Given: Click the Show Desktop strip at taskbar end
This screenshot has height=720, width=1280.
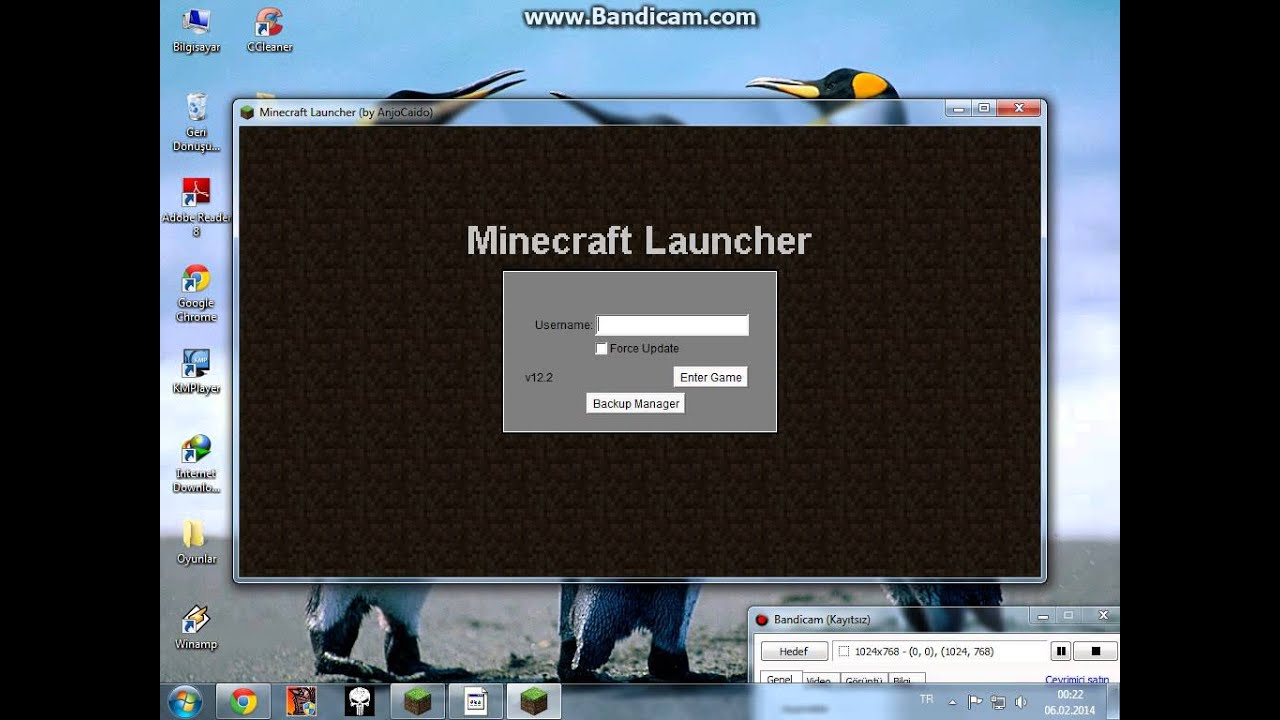Looking at the screenshot, I should pos(1113,701).
